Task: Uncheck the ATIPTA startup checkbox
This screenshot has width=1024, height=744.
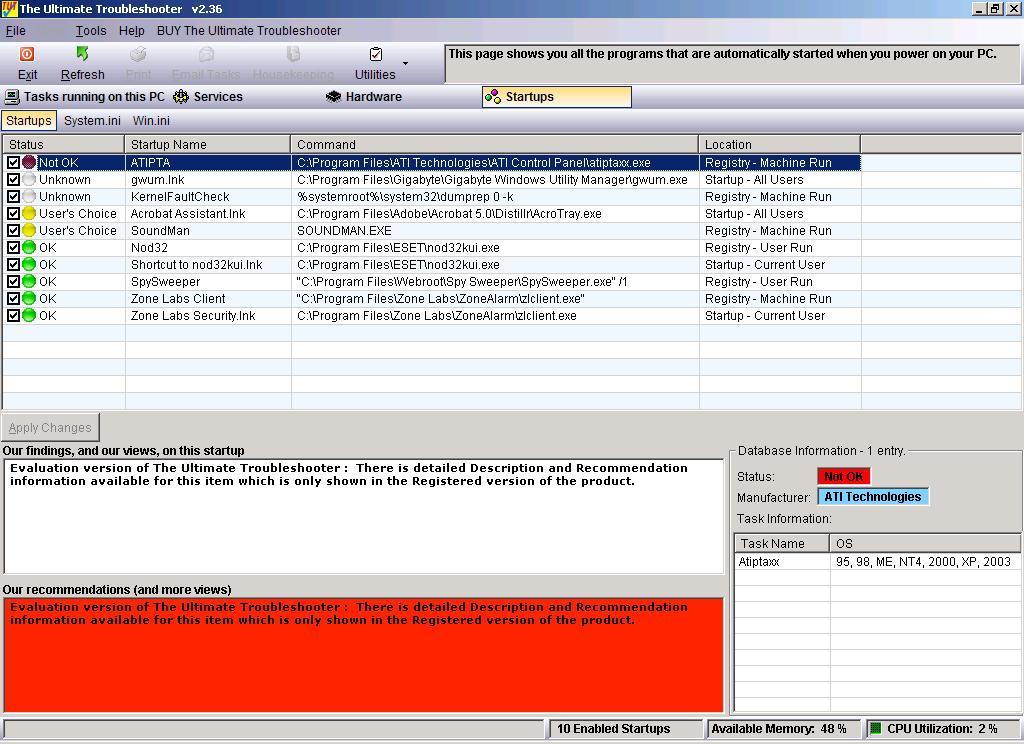Action: [13, 162]
